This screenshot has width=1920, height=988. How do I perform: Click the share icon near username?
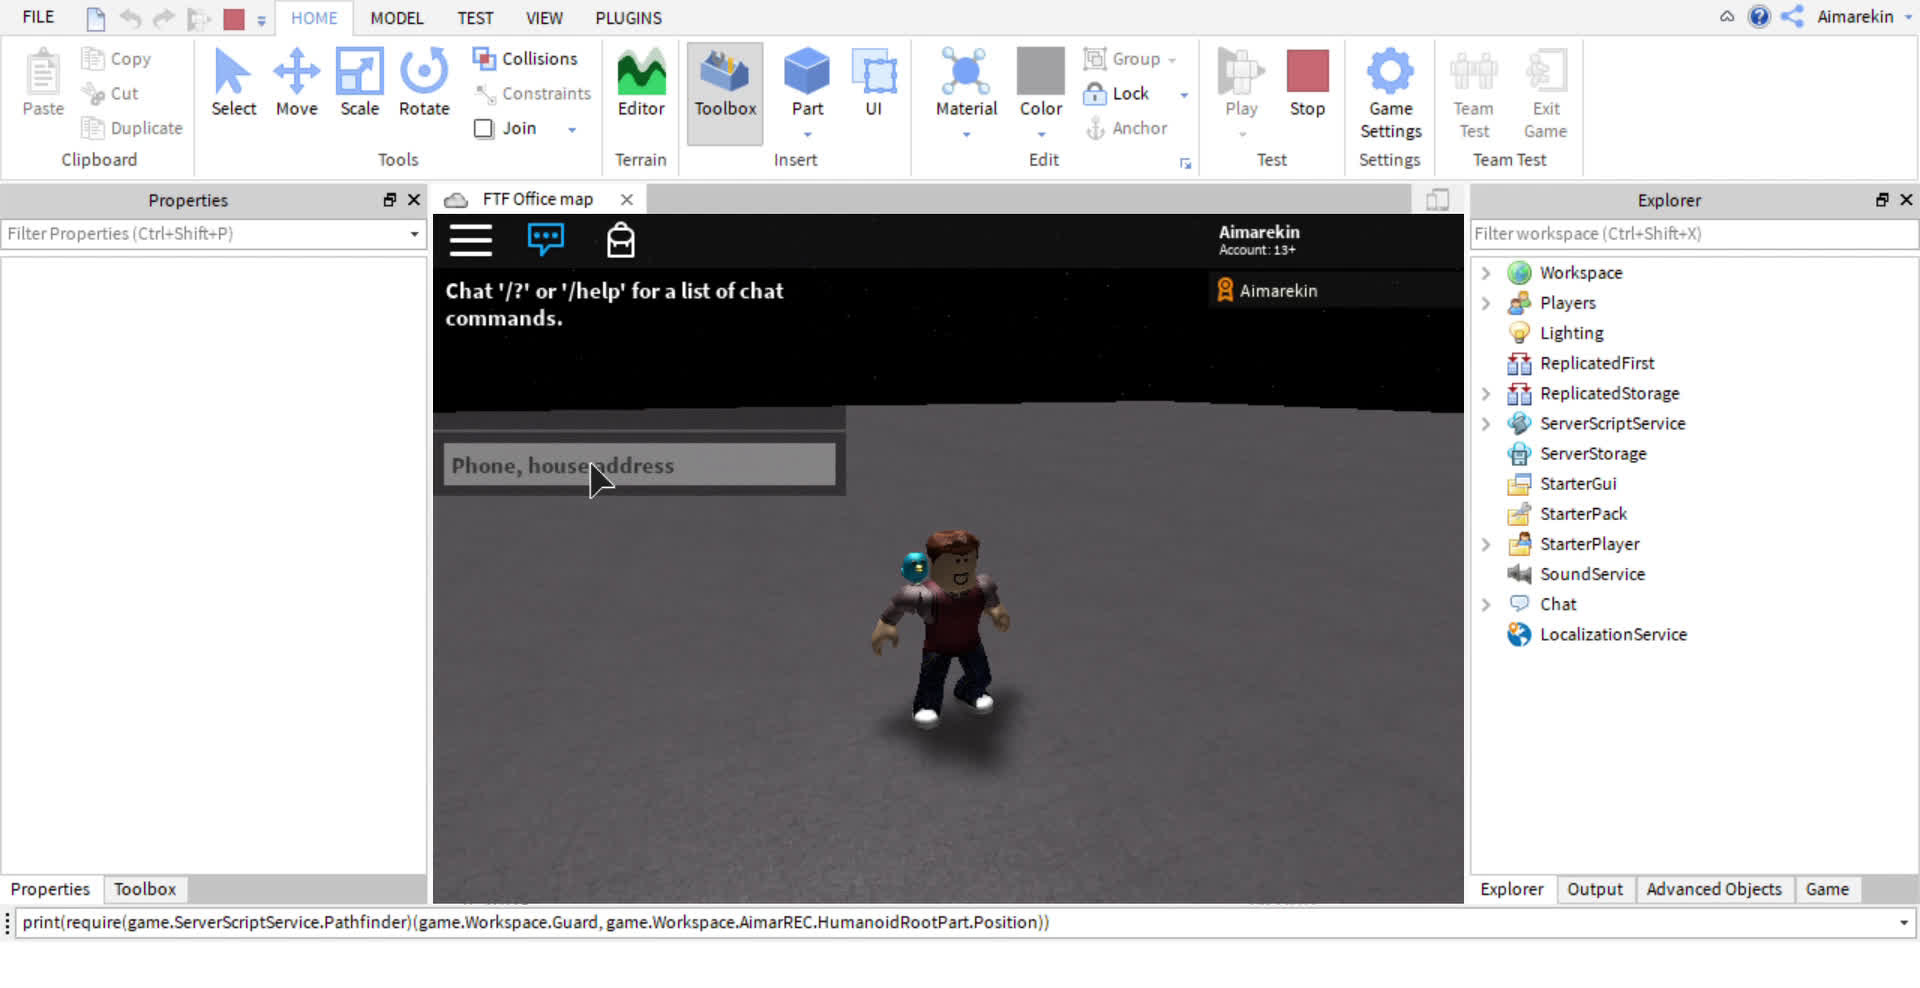pyautogui.click(x=1793, y=17)
